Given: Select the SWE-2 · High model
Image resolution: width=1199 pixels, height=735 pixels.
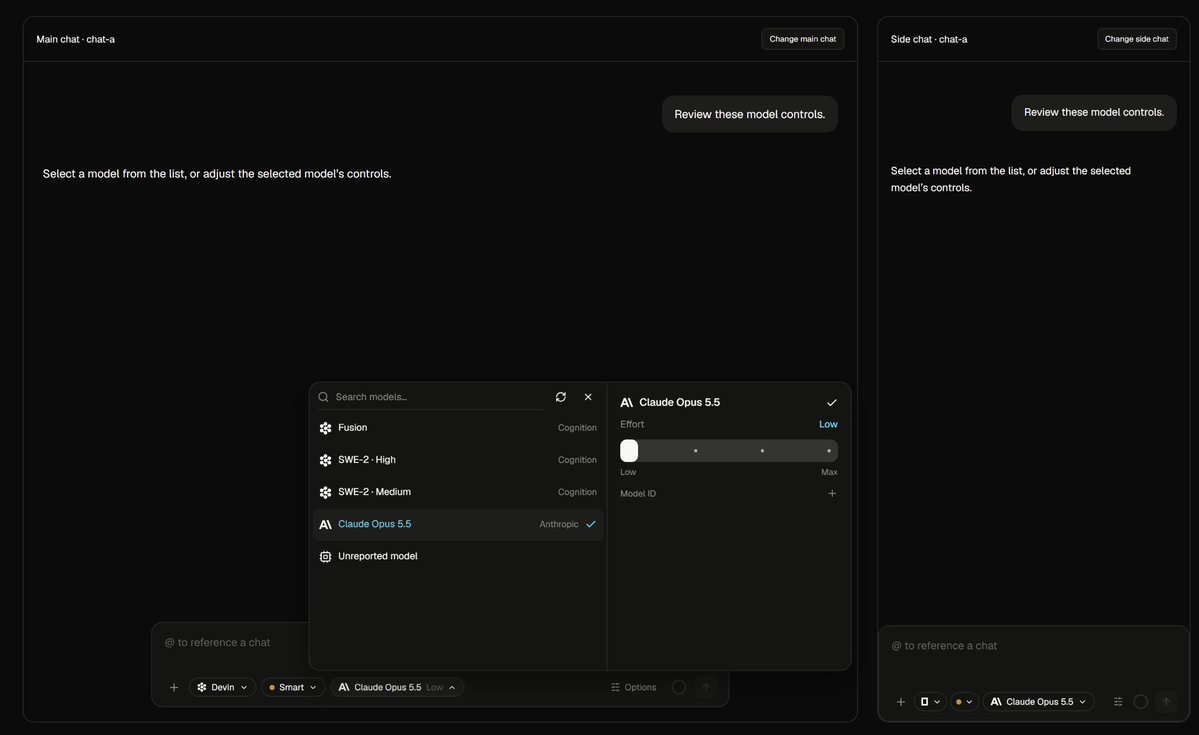Looking at the screenshot, I should (458, 460).
